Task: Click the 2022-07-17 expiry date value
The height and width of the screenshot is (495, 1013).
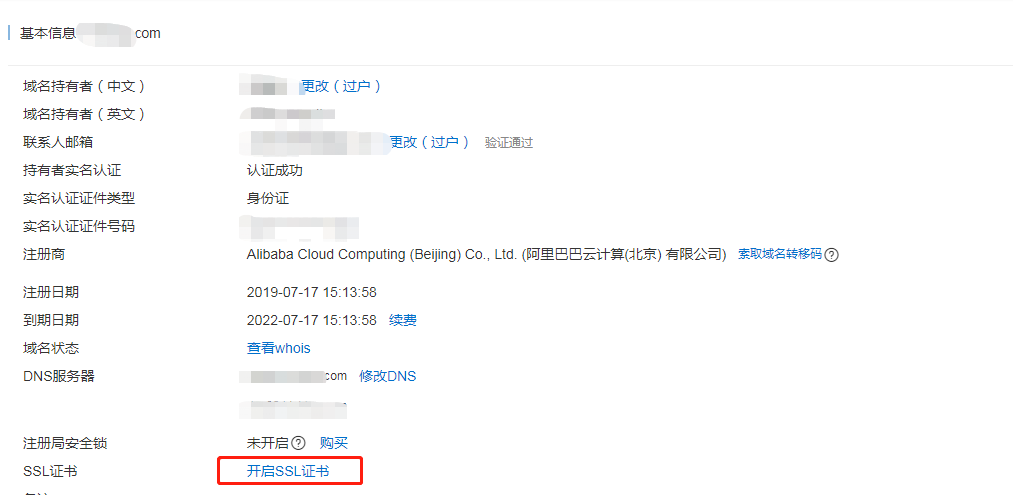Action: (x=311, y=320)
